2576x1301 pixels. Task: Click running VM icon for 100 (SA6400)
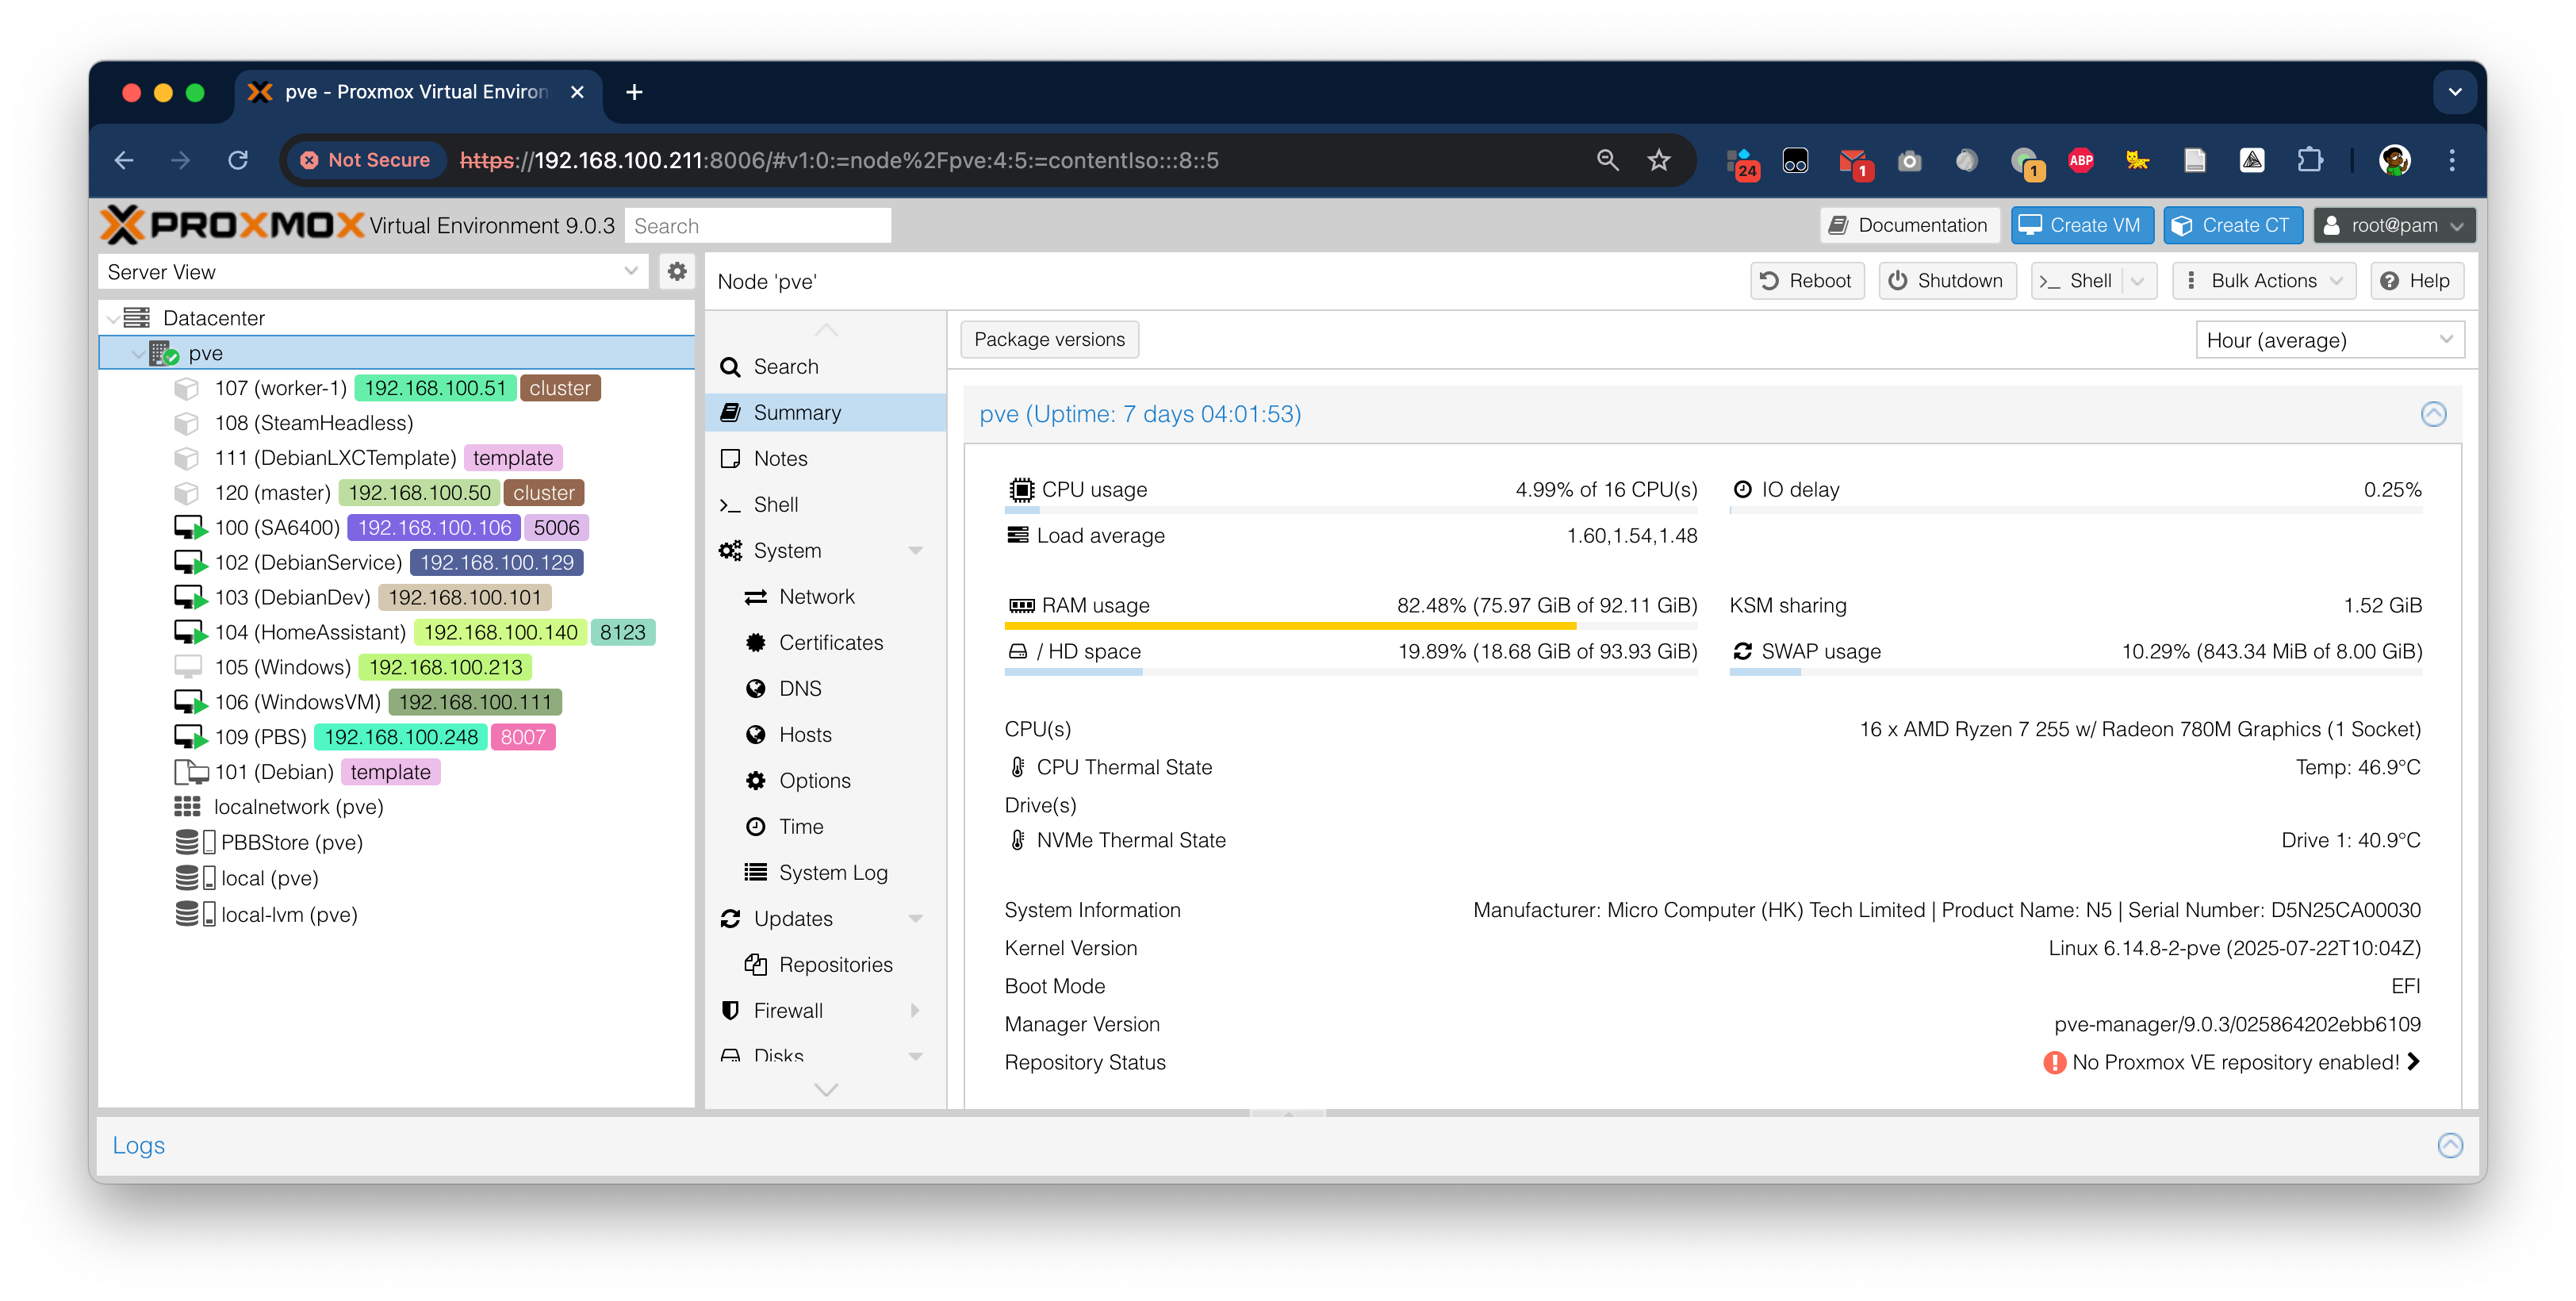(190, 528)
